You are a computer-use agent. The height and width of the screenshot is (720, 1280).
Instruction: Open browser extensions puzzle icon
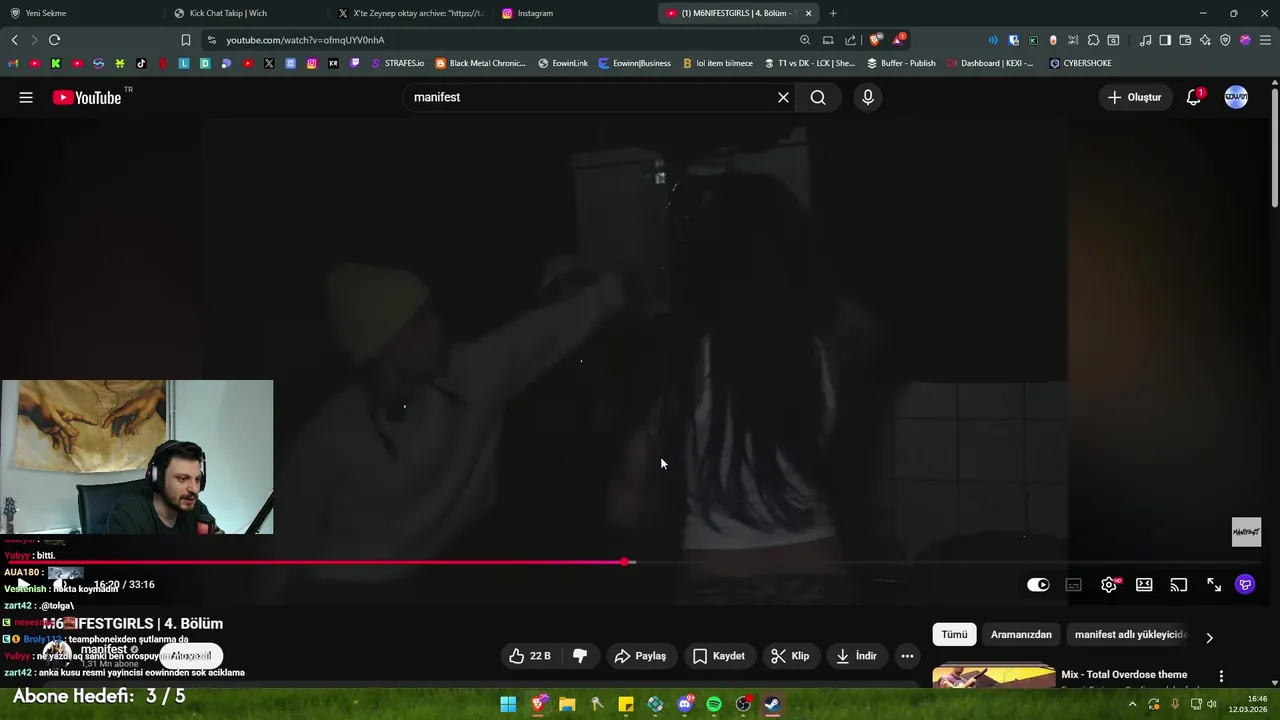click(x=1093, y=40)
